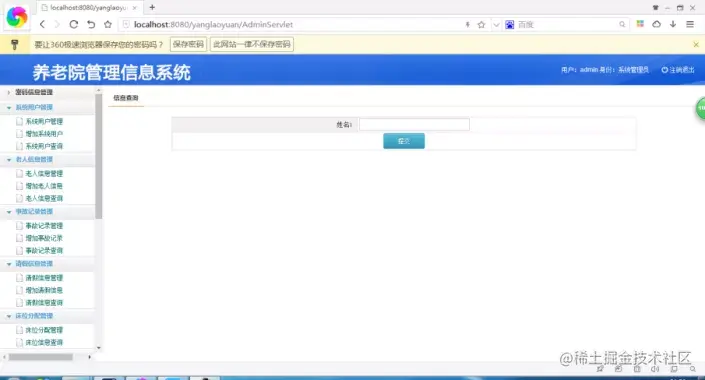Click the skin shirt icon in title bar
Image resolution: width=705 pixels, height=380 pixels.
click(656, 8)
